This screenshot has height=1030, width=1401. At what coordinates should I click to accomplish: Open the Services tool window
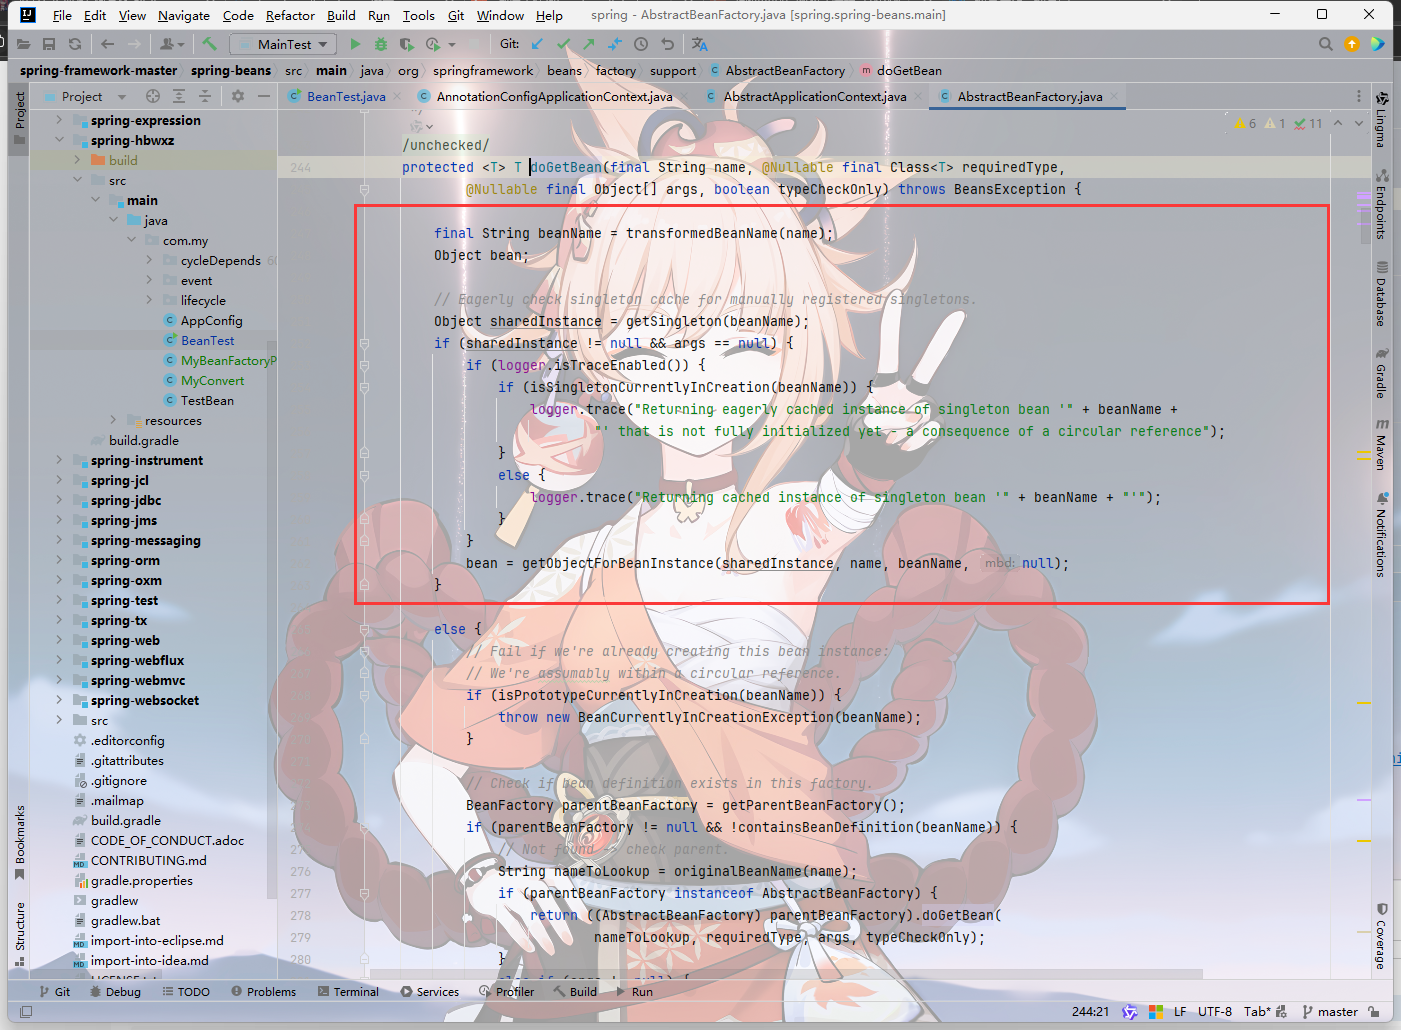pos(430,991)
